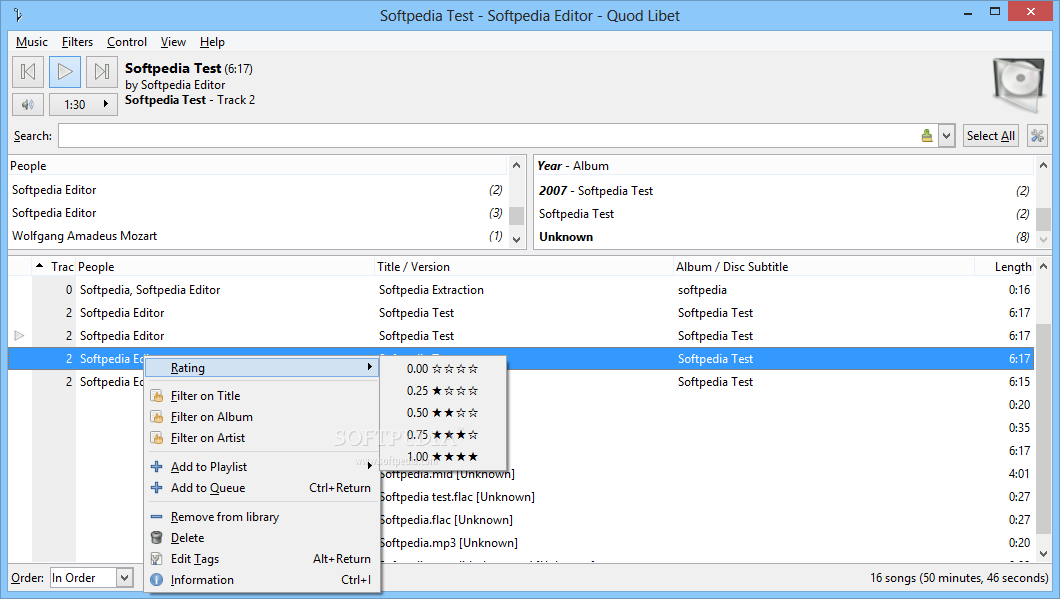Expand the Add to Playlist submenu arrow
Image resolution: width=1060 pixels, height=599 pixels.
tap(370, 466)
